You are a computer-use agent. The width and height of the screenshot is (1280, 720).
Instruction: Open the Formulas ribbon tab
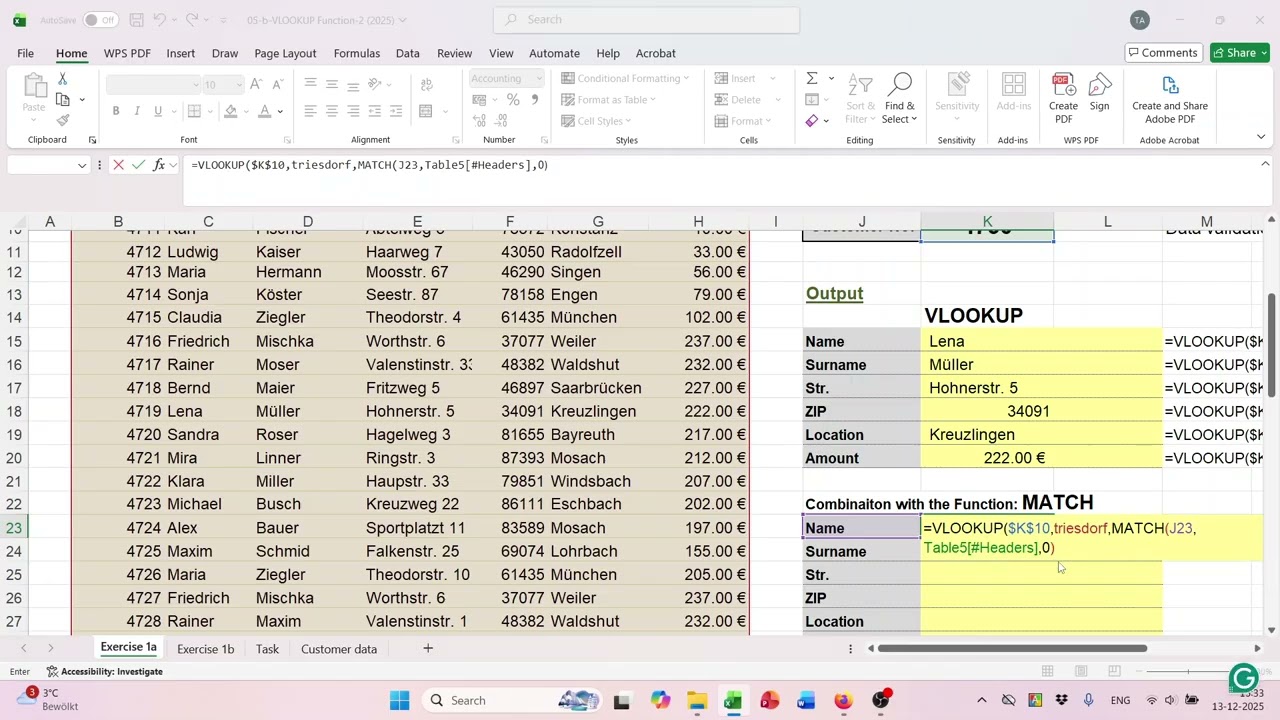point(357,53)
